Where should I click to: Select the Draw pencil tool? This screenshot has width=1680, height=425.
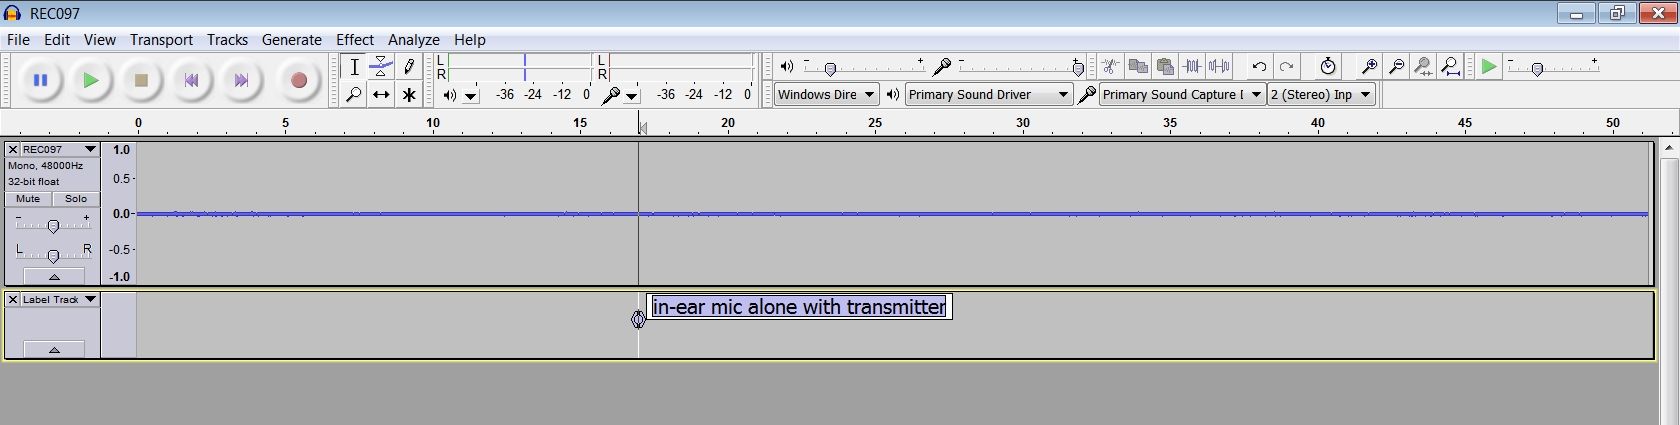tap(409, 67)
